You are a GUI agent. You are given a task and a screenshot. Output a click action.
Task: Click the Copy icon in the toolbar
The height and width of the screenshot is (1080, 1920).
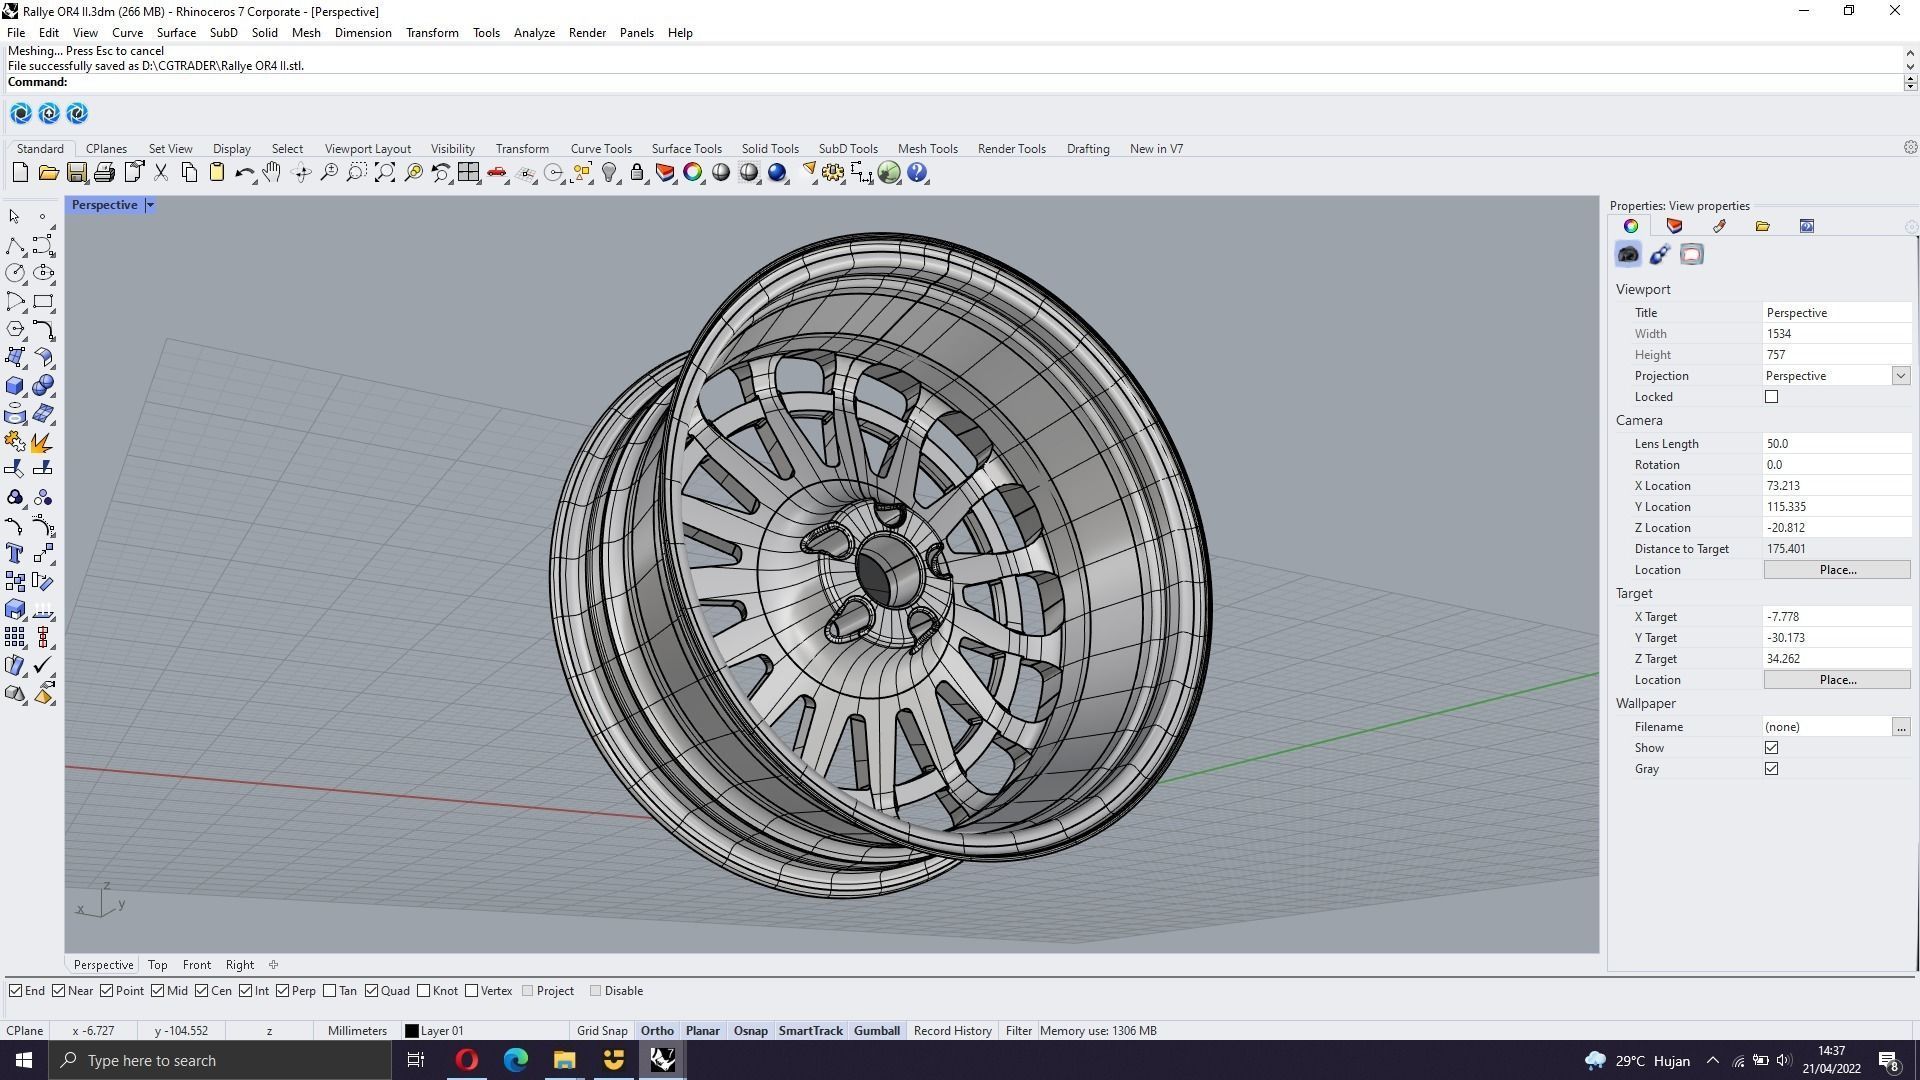click(189, 173)
